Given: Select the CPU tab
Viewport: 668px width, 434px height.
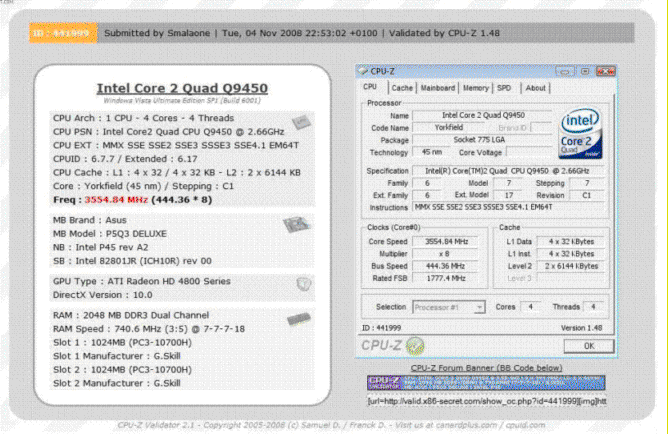Looking at the screenshot, I should point(370,87).
